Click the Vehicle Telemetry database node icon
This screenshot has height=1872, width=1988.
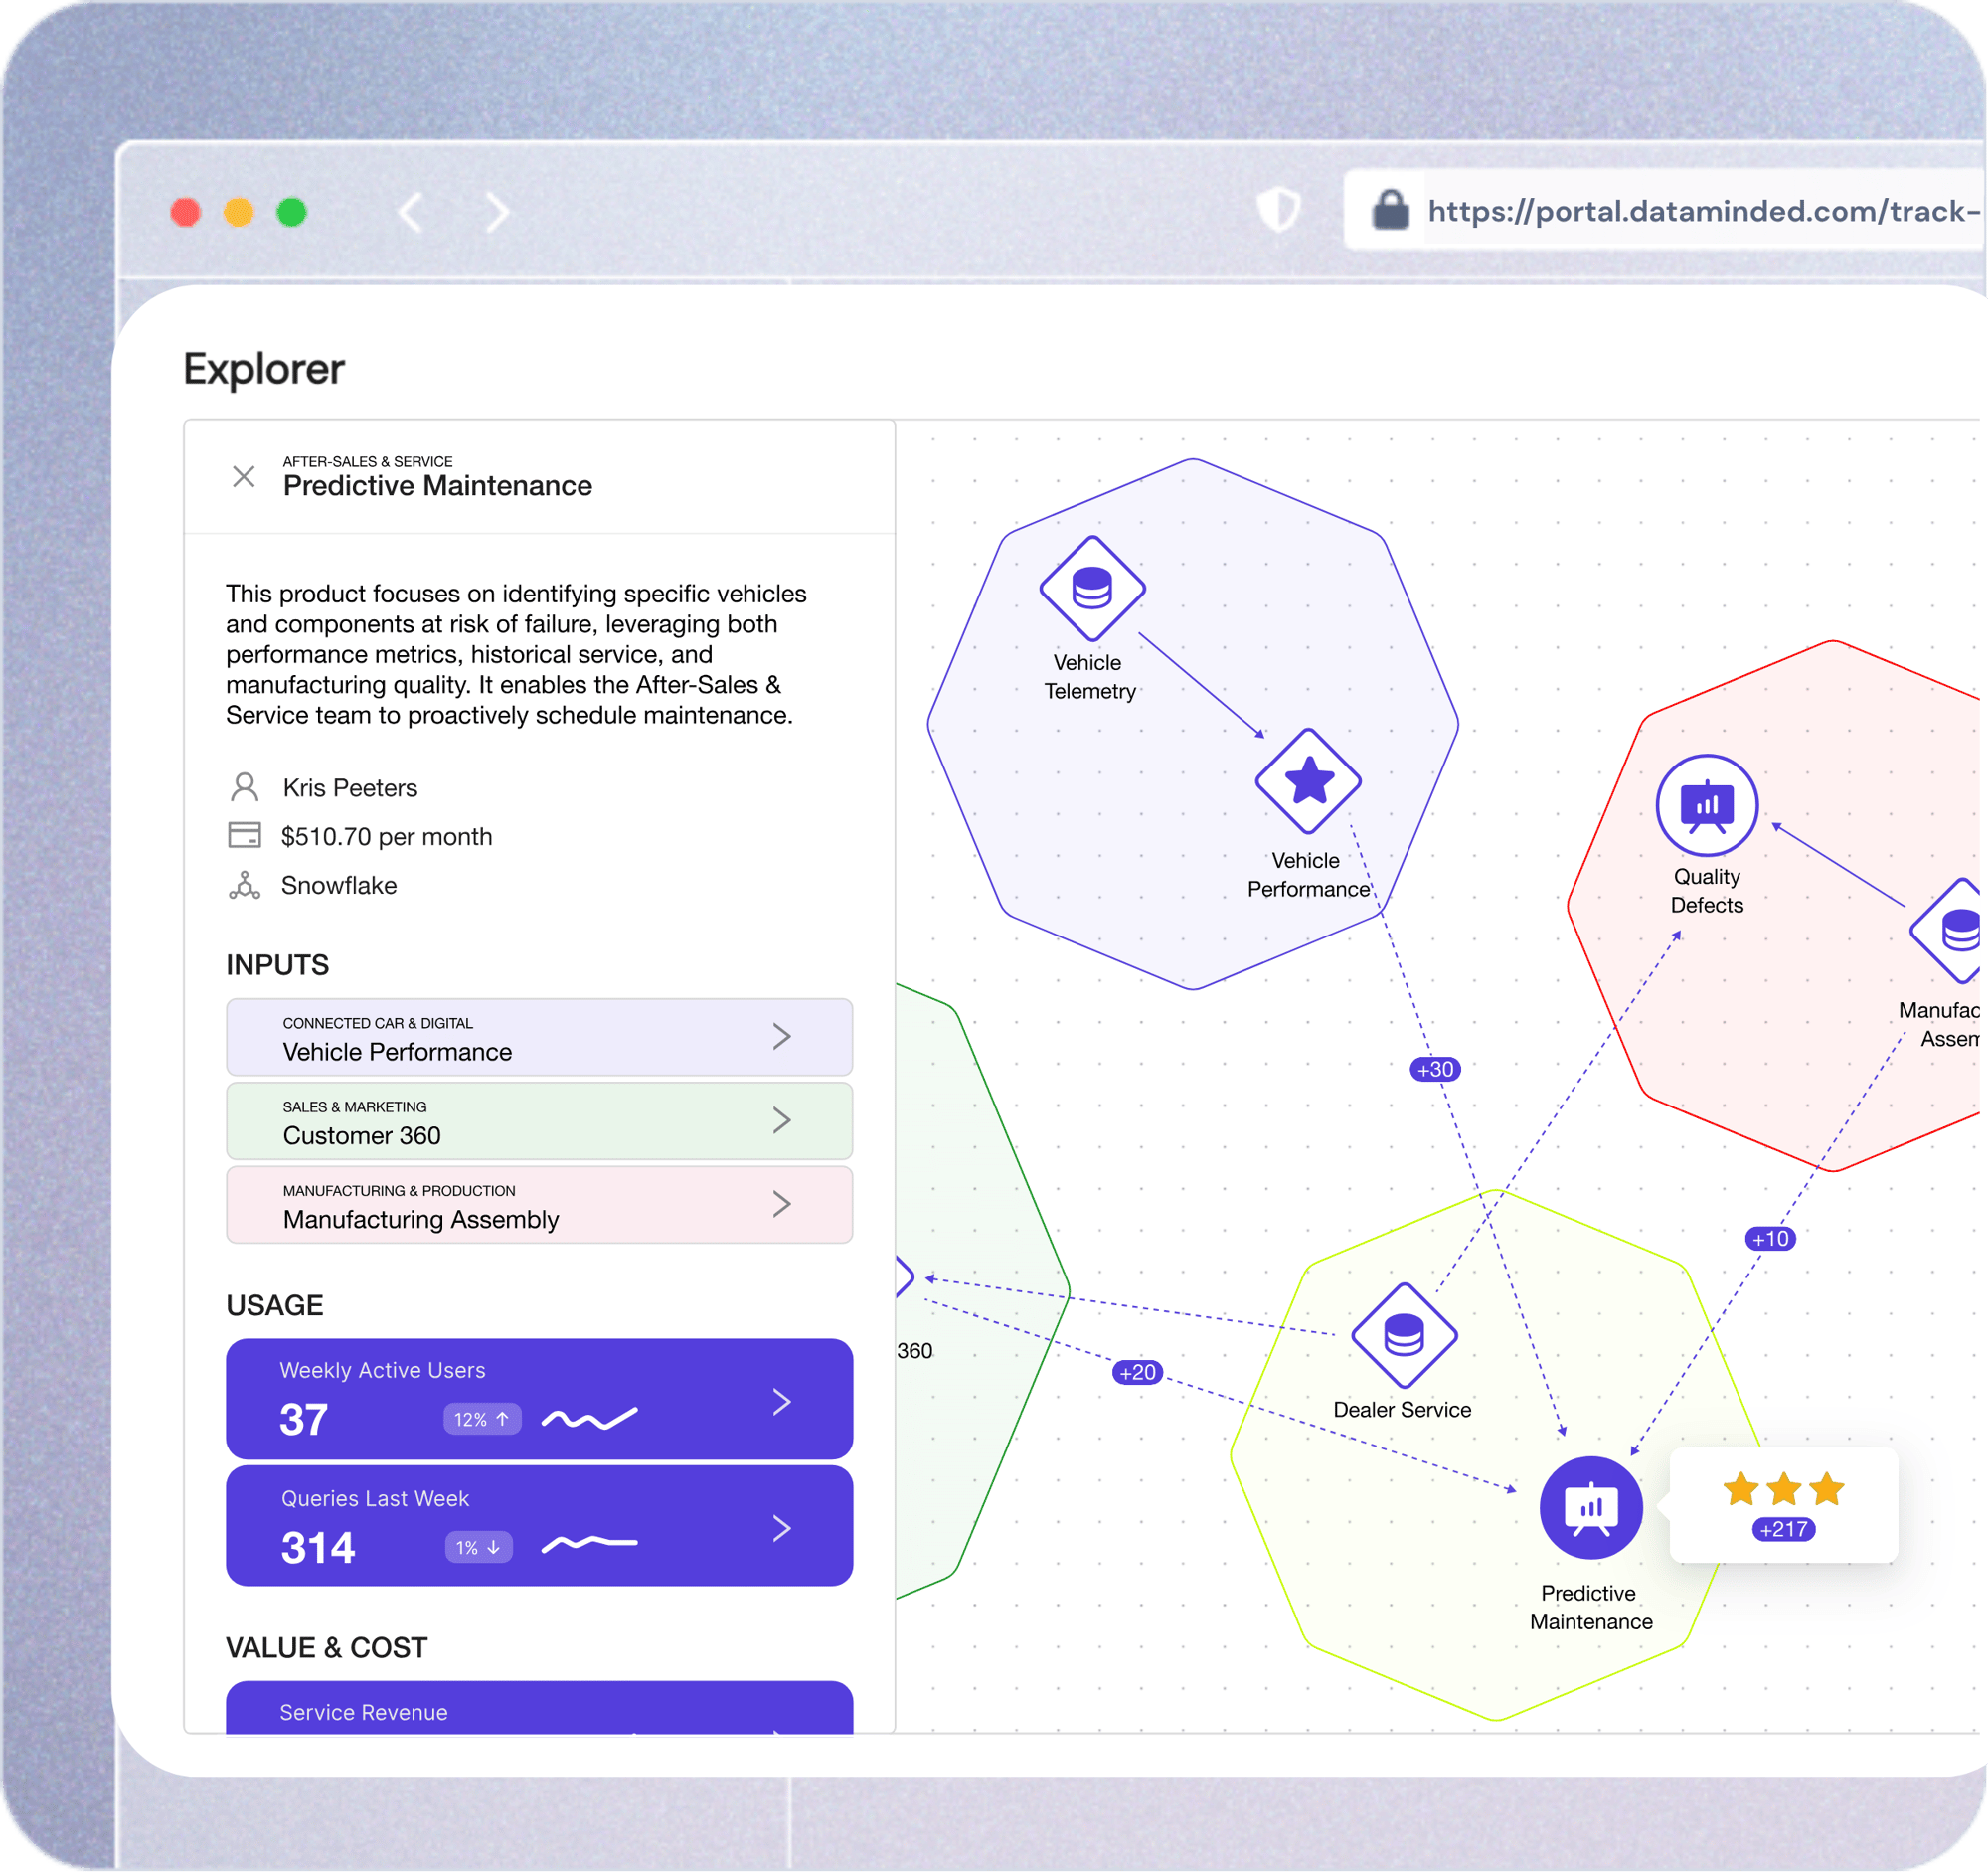(1091, 588)
